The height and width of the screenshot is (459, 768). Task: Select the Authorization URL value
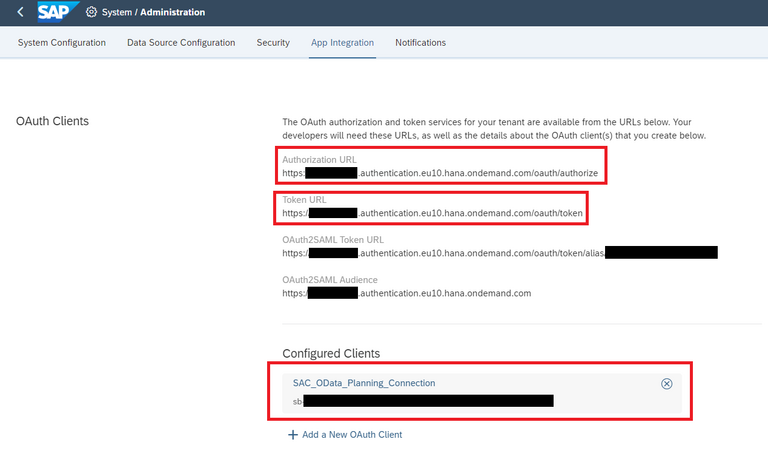tap(440, 173)
